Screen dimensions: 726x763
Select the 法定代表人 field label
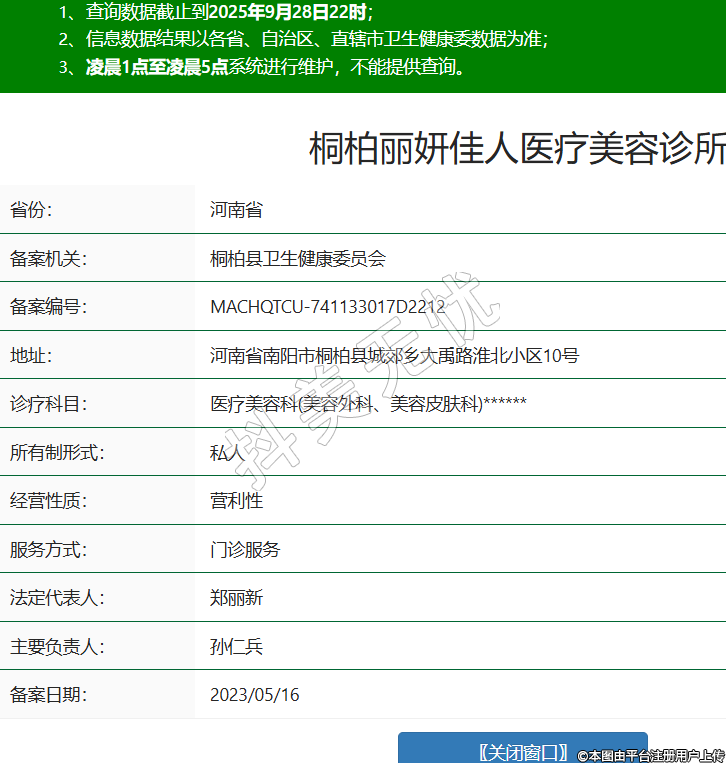(57, 598)
